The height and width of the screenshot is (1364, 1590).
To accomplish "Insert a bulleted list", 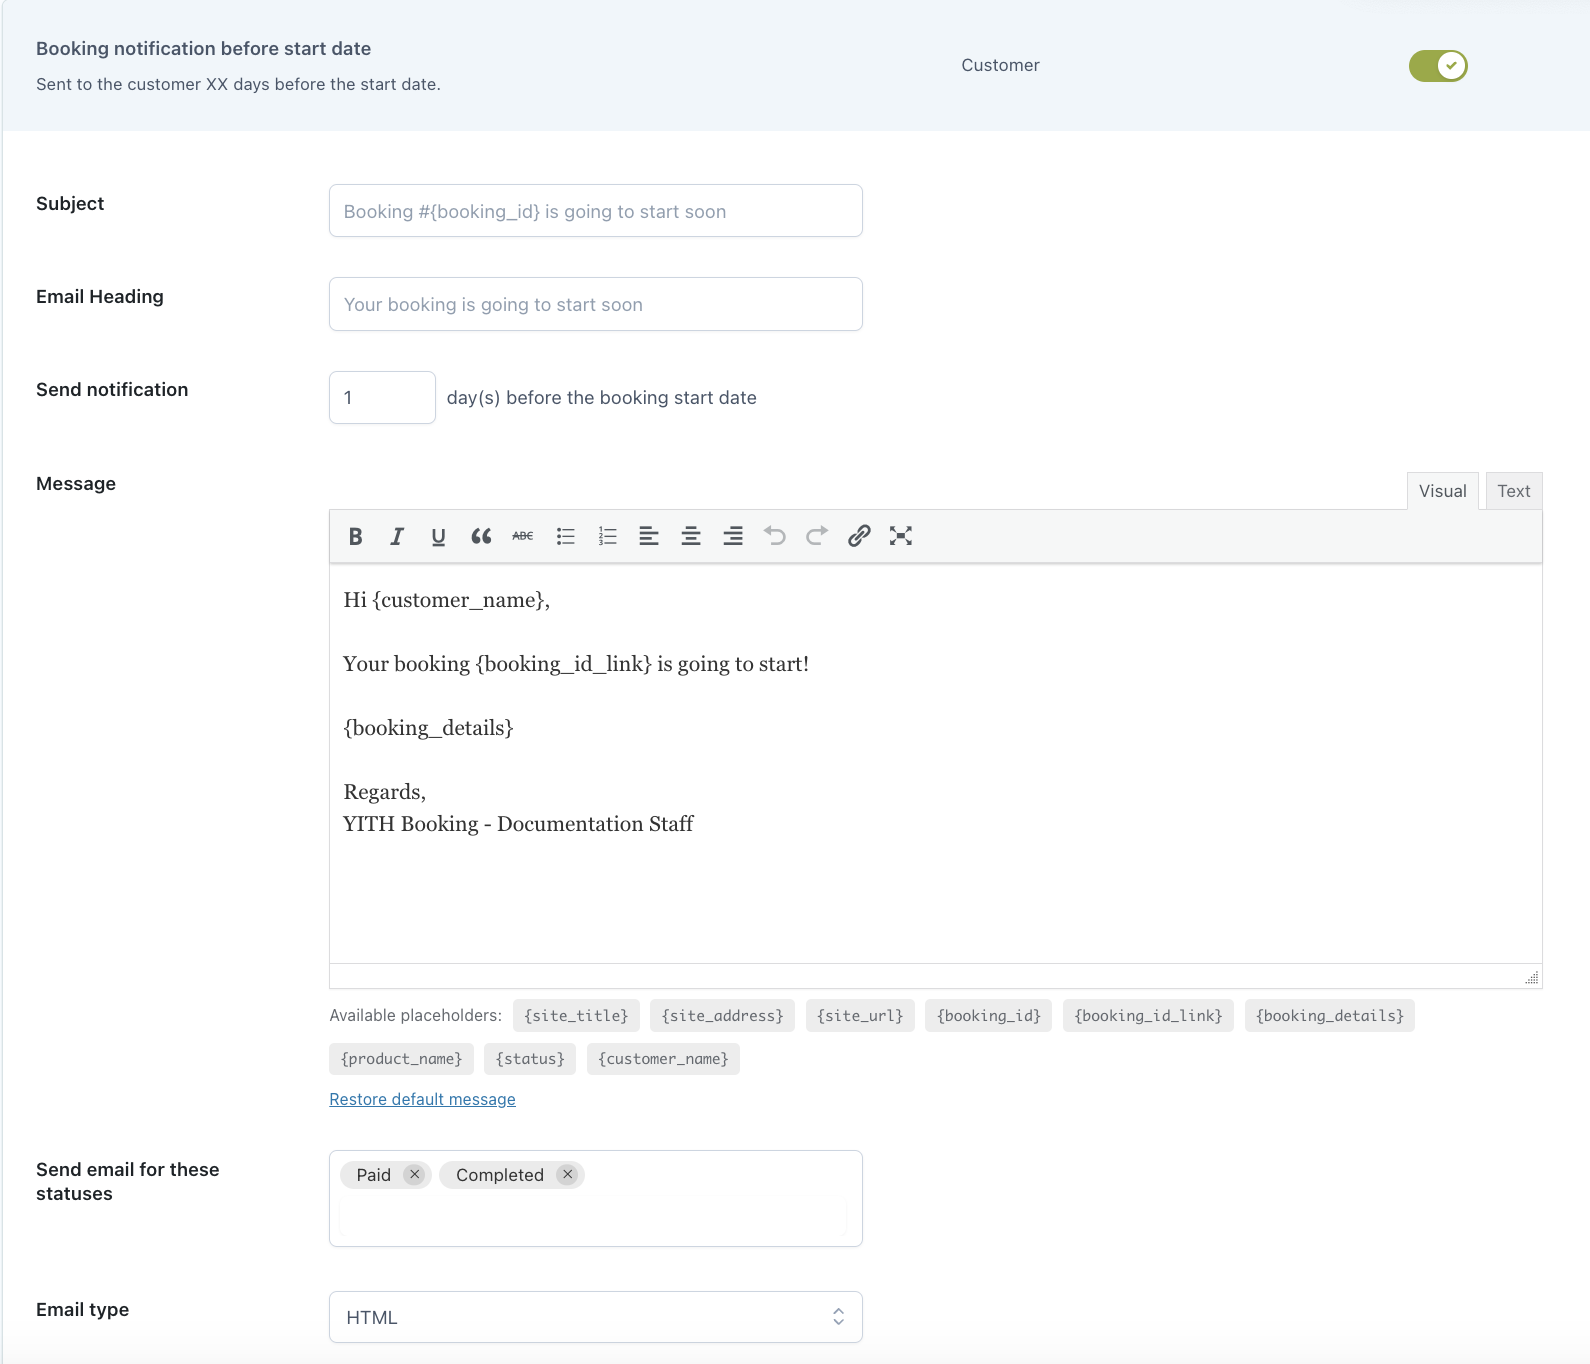I will click(x=566, y=536).
